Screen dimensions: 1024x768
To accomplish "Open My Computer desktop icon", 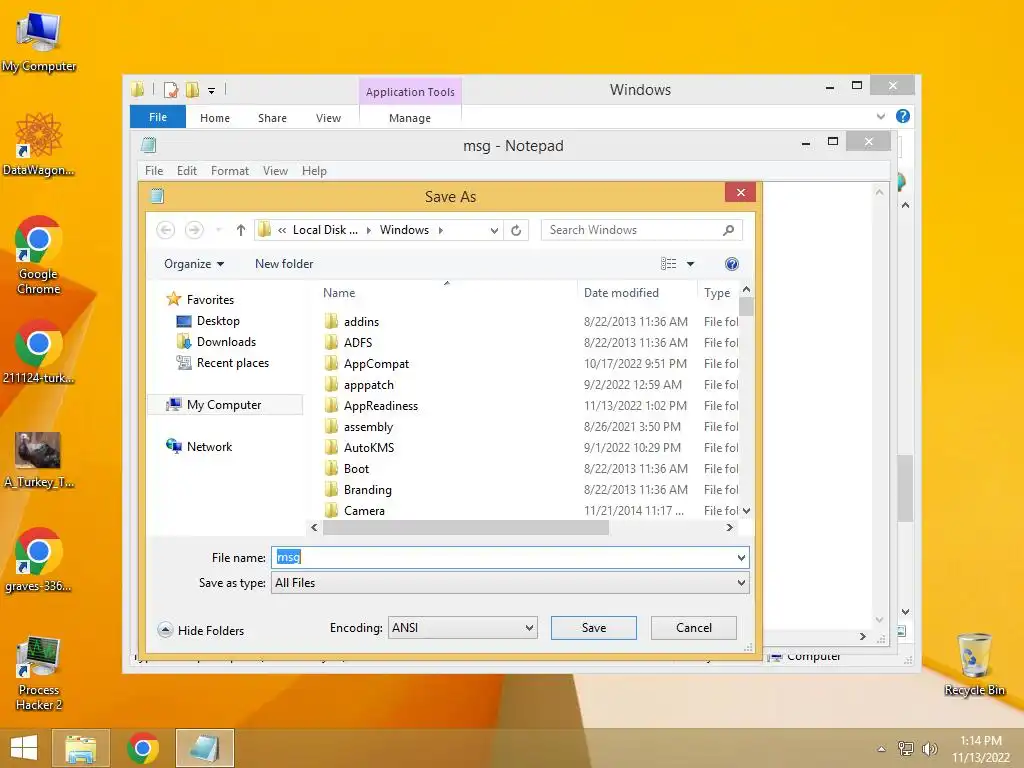I will pos(39,41).
